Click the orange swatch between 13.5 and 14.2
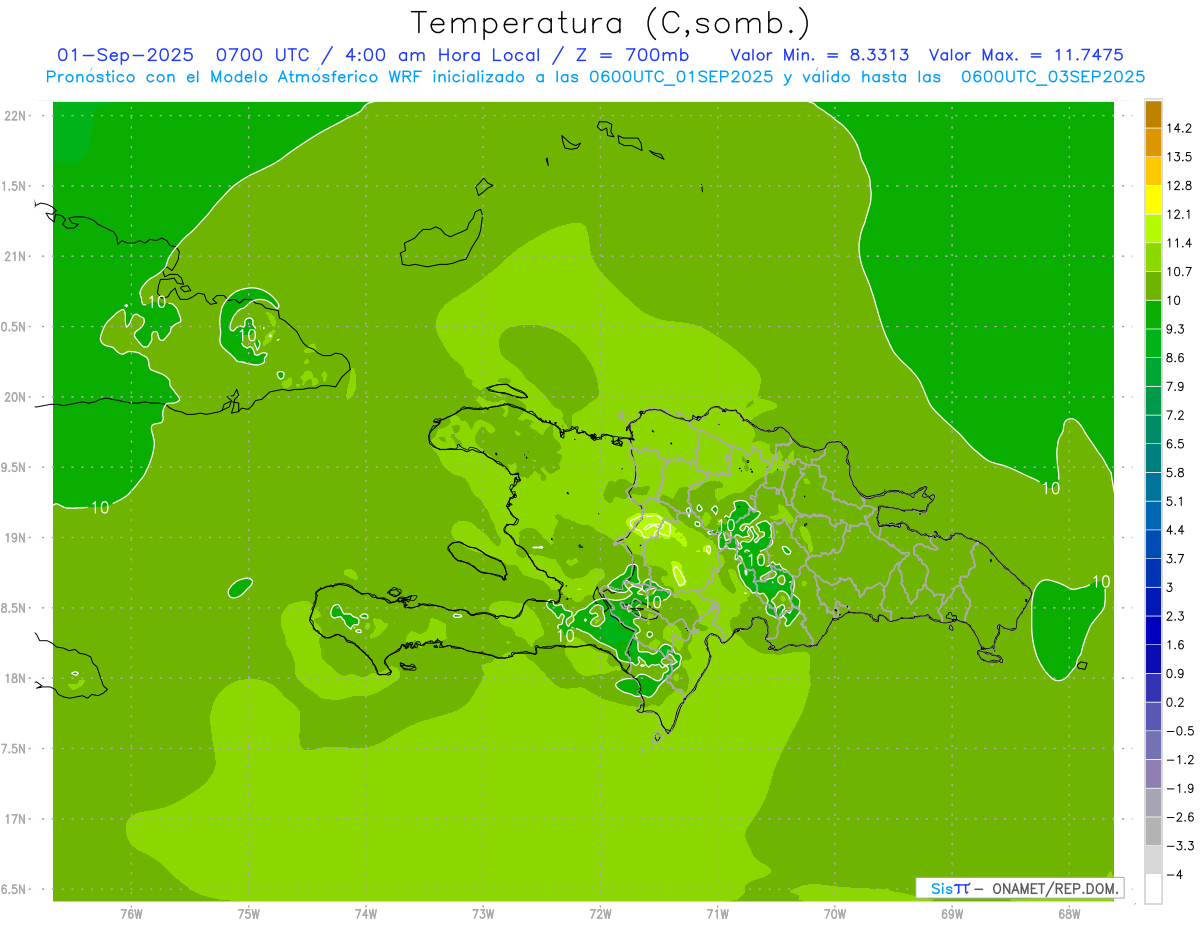This screenshot has height=927, width=1200. point(1153,143)
